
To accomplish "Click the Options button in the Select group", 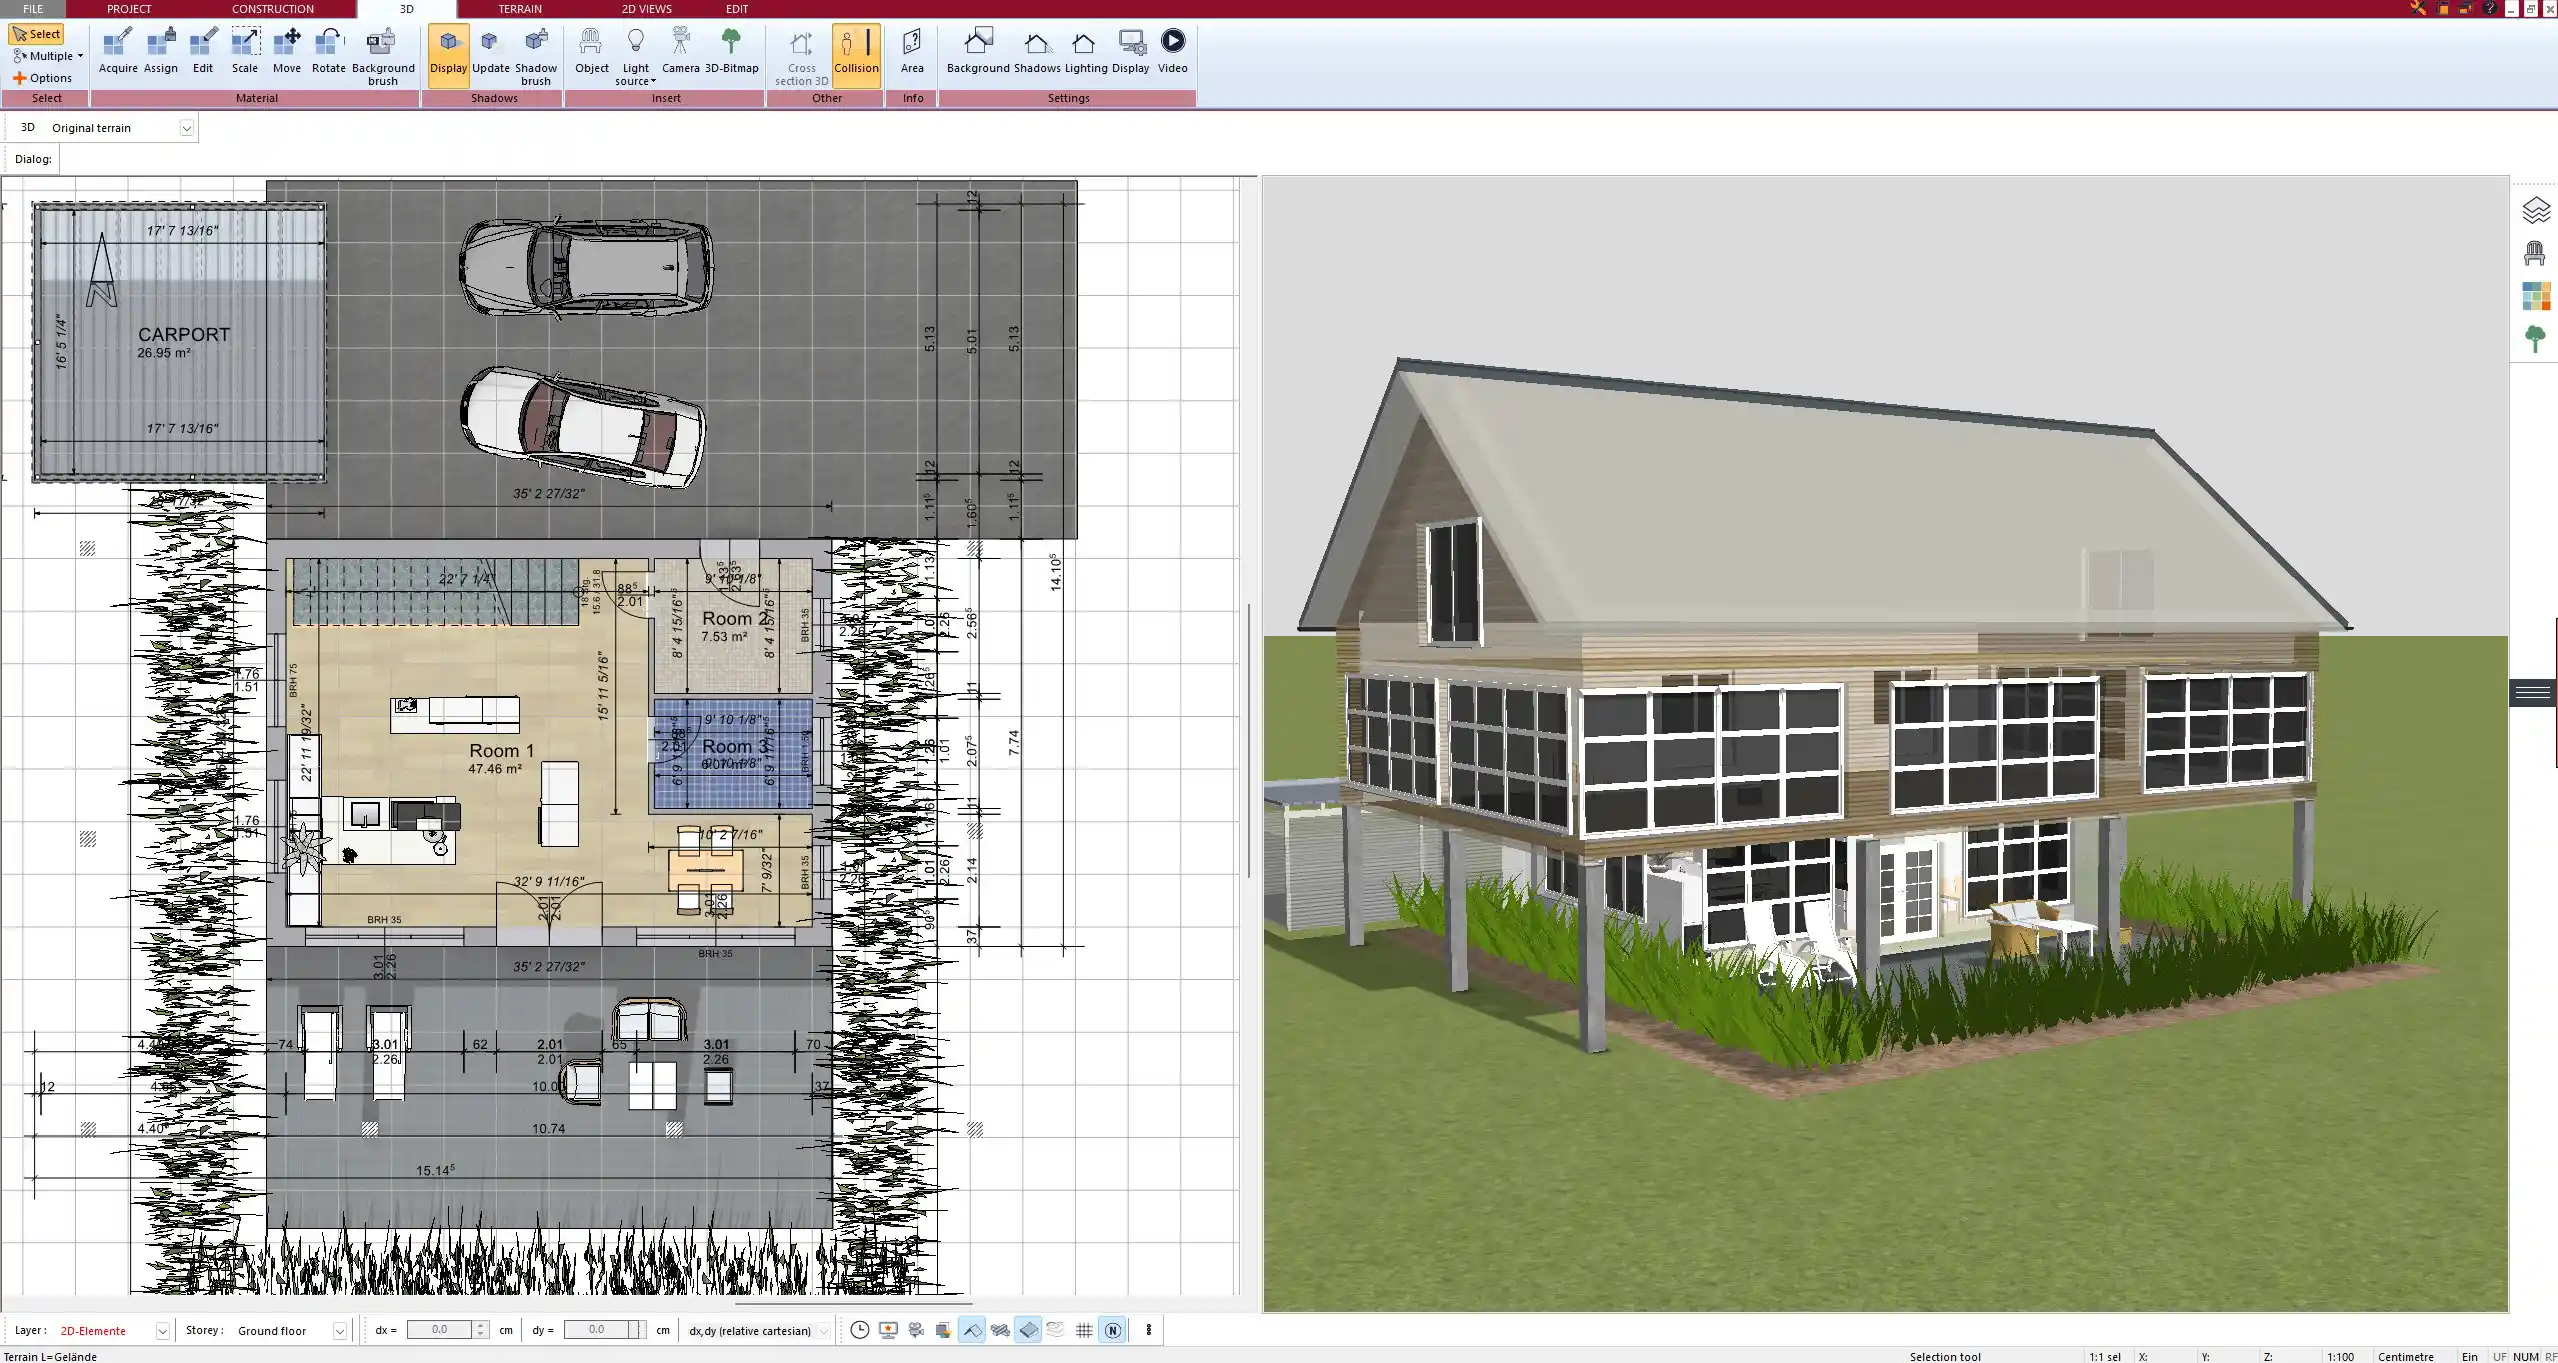I will pos(43,77).
